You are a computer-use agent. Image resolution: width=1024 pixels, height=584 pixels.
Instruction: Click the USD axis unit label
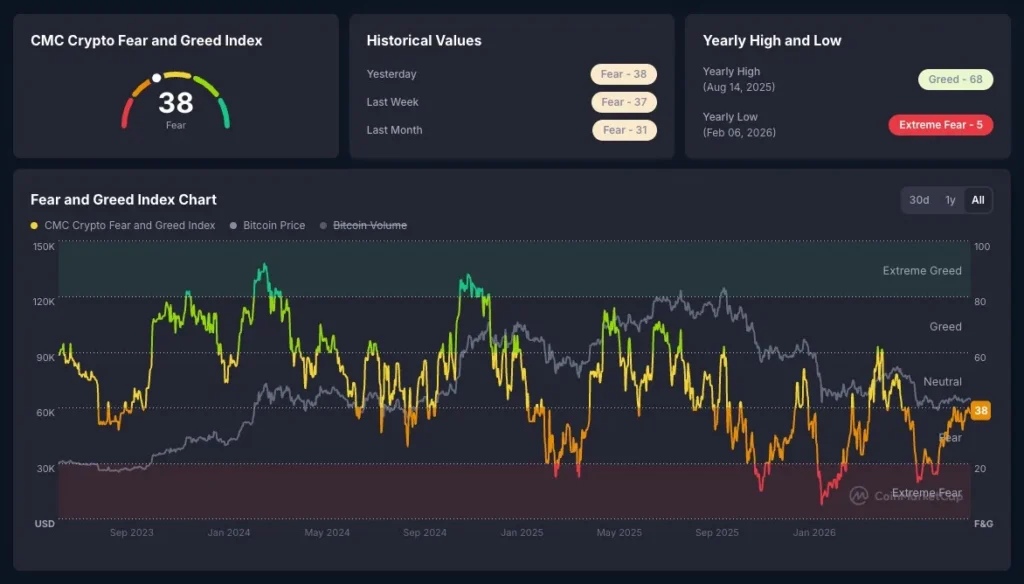44,523
